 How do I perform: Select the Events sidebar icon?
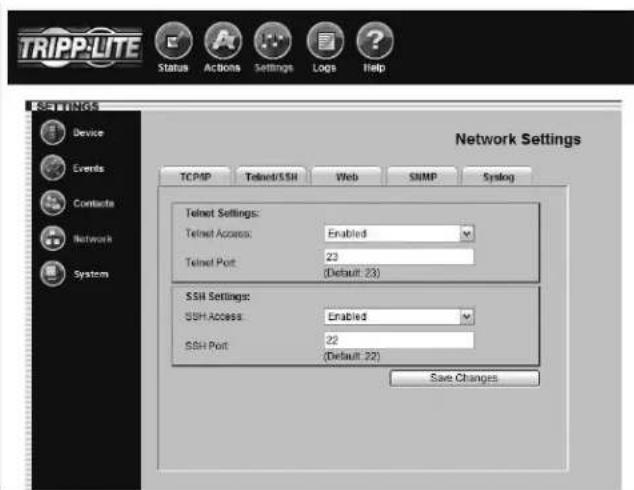point(53,167)
